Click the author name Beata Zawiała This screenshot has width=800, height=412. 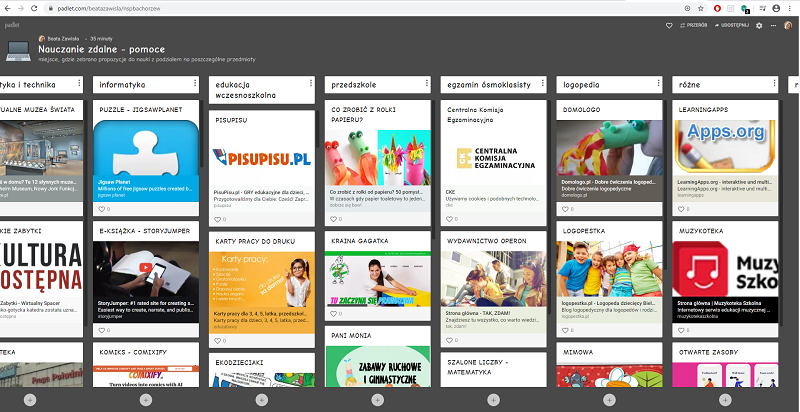64,39
